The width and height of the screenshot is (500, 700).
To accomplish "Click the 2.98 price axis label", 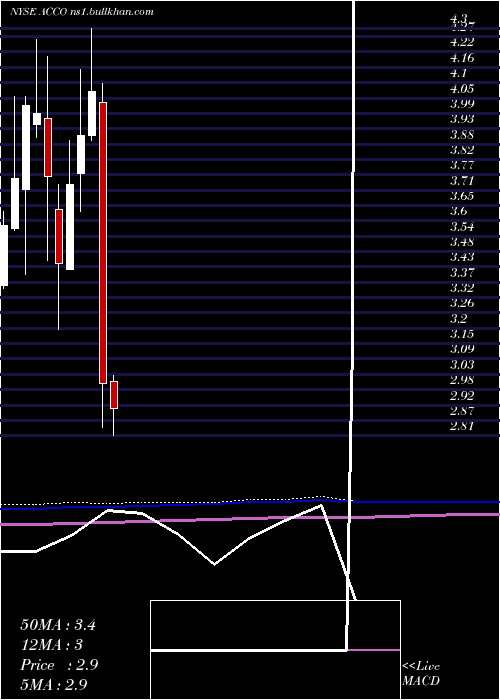I will click(x=462, y=380).
